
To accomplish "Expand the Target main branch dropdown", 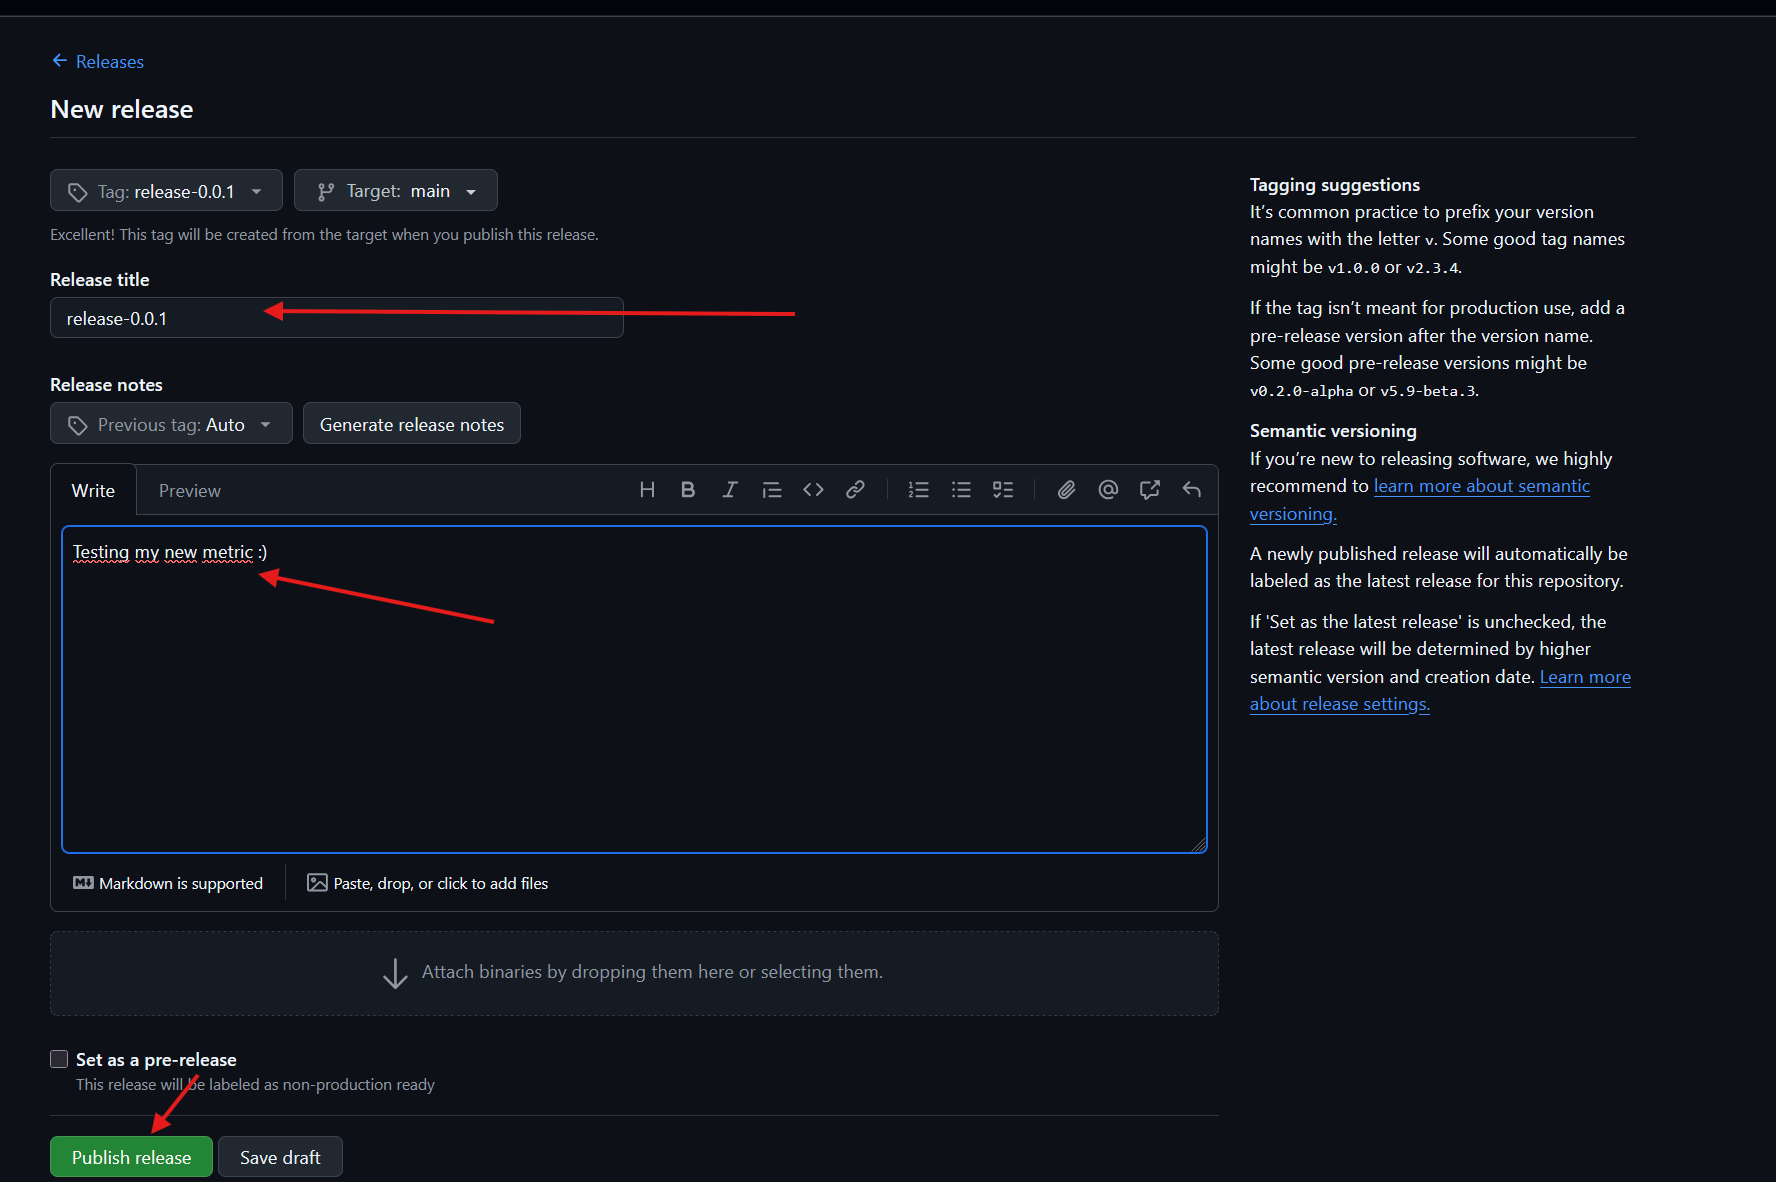I will point(396,191).
